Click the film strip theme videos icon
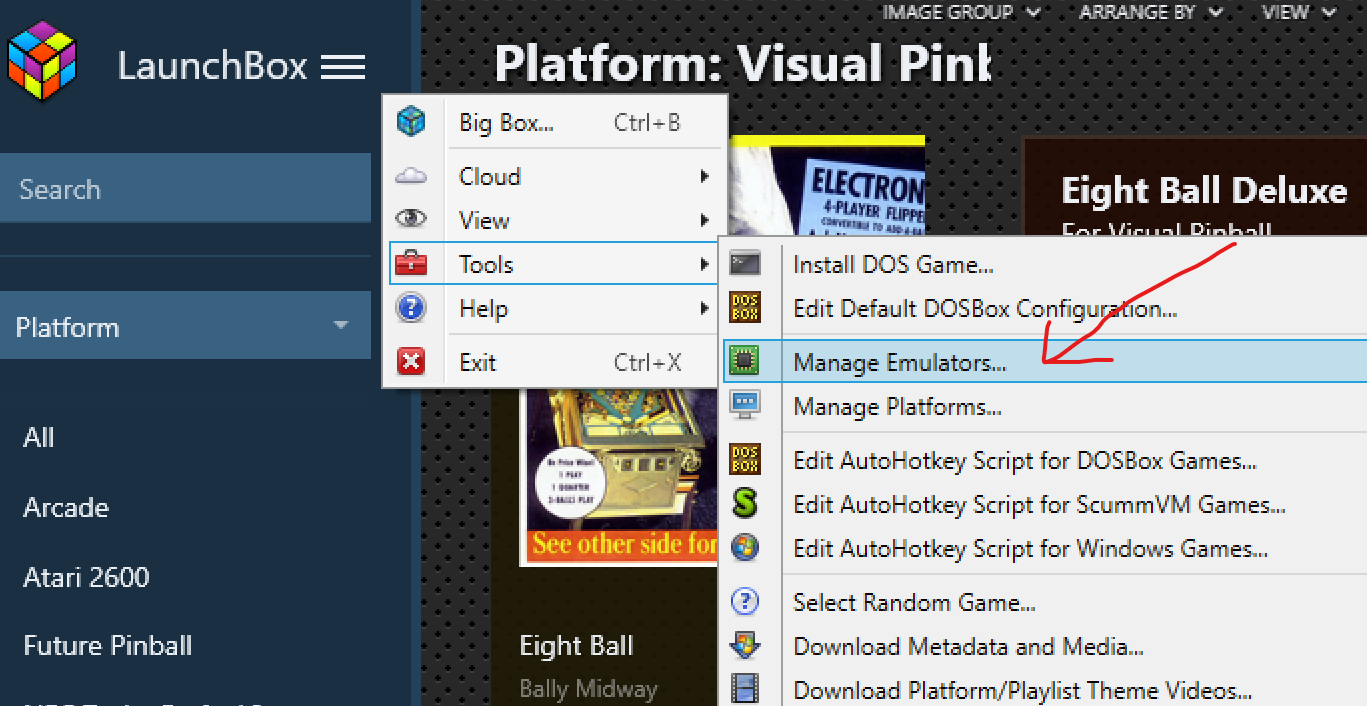 click(745, 689)
